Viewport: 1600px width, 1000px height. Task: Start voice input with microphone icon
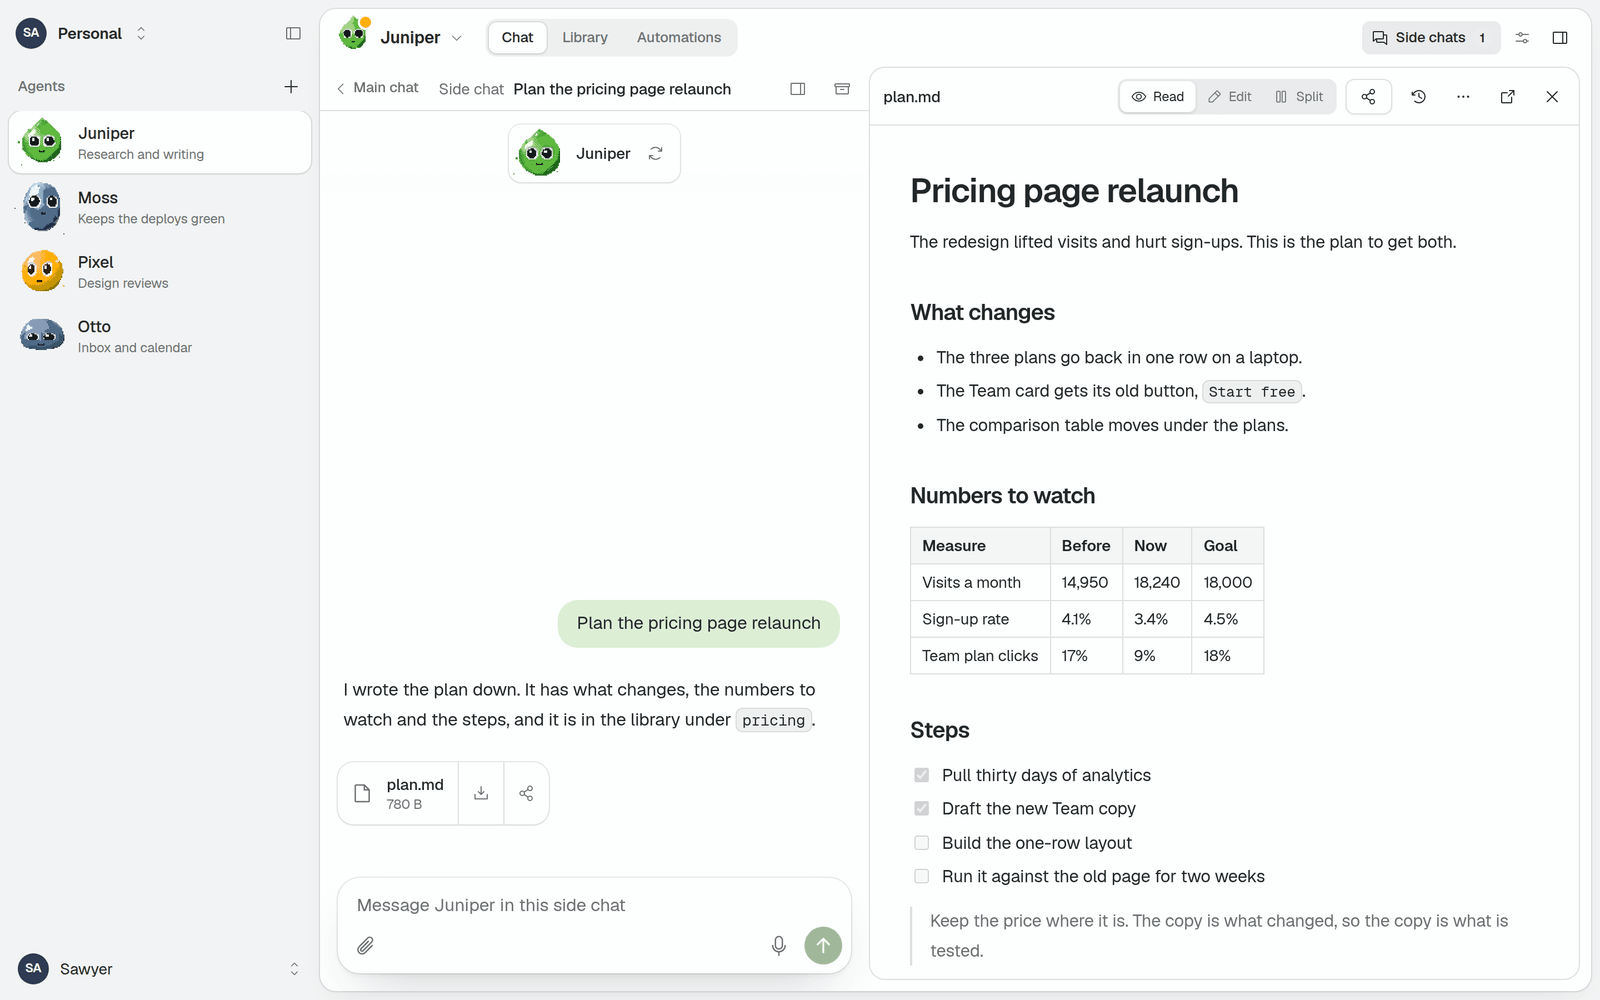tap(779, 945)
